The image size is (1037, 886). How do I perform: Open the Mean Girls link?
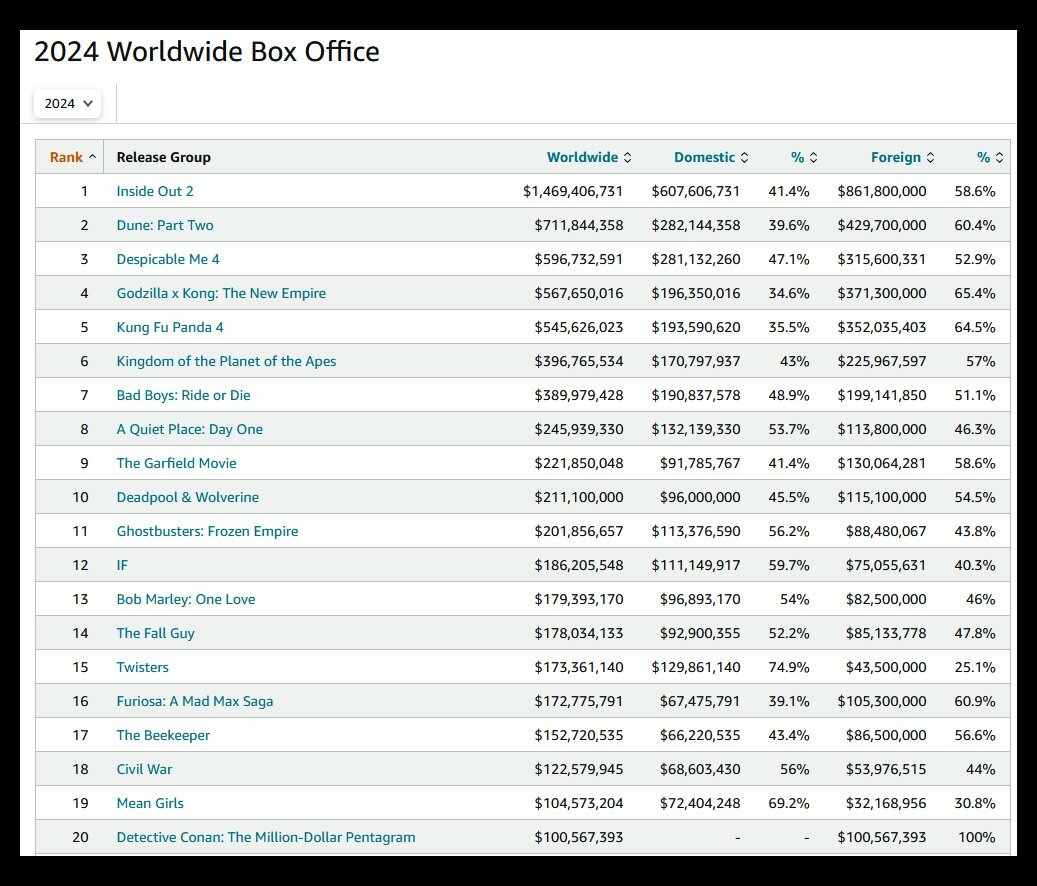pos(149,803)
